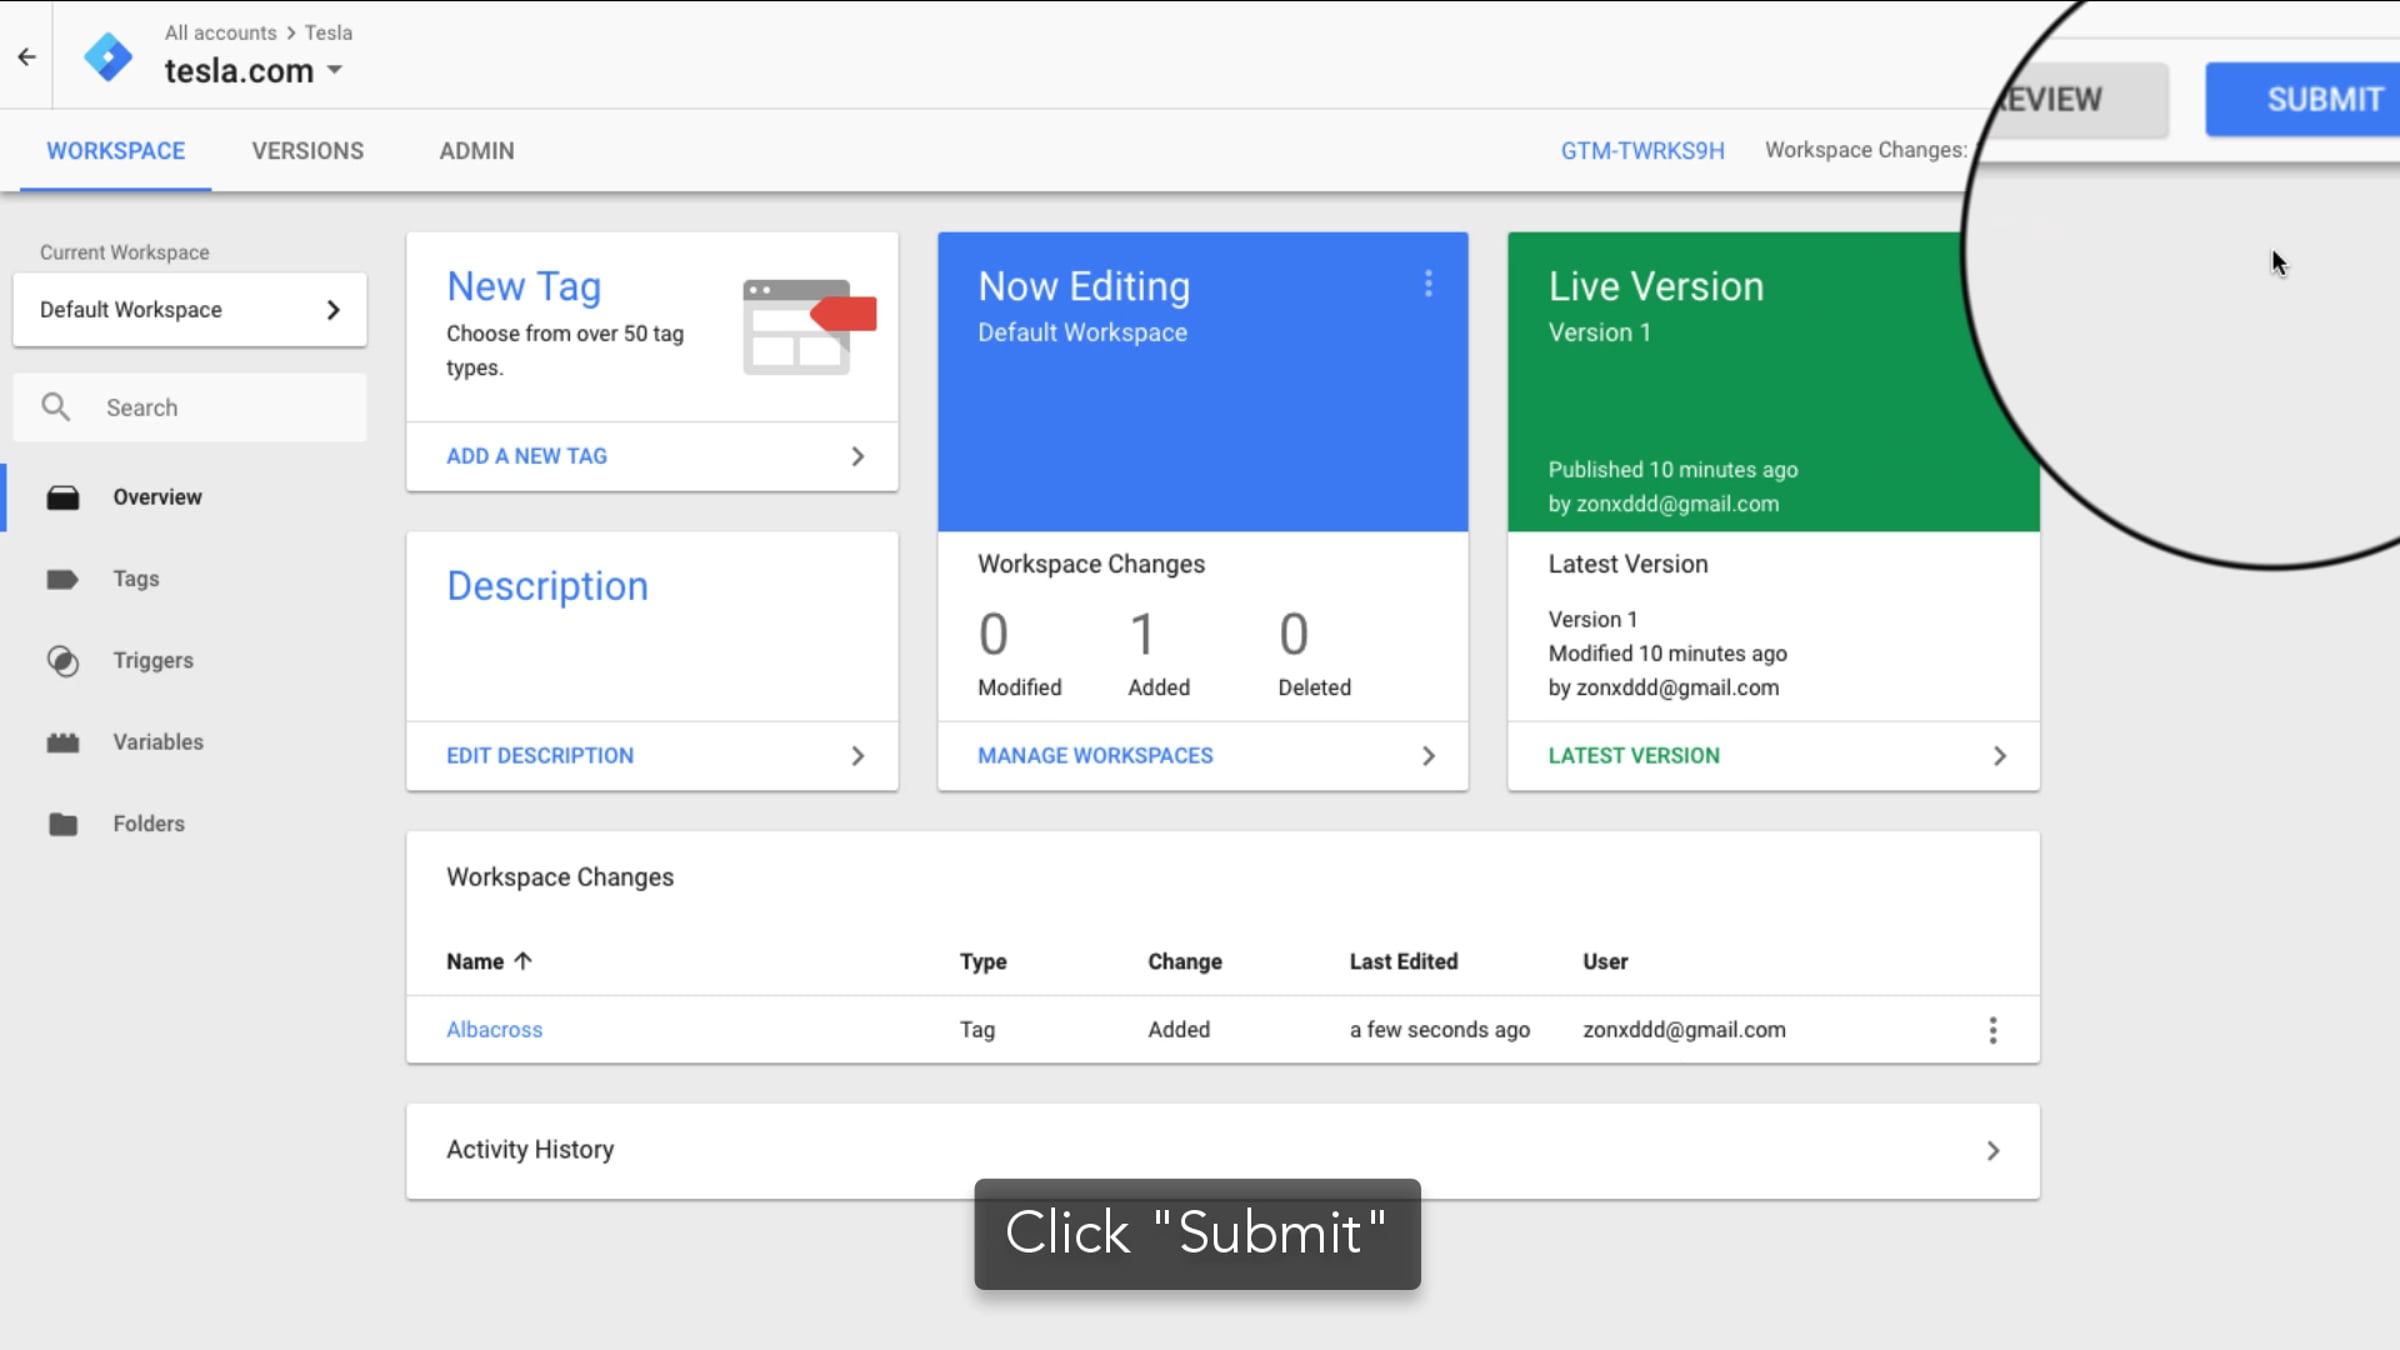
Task: Click the back arrow icon
Action: tap(27, 57)
